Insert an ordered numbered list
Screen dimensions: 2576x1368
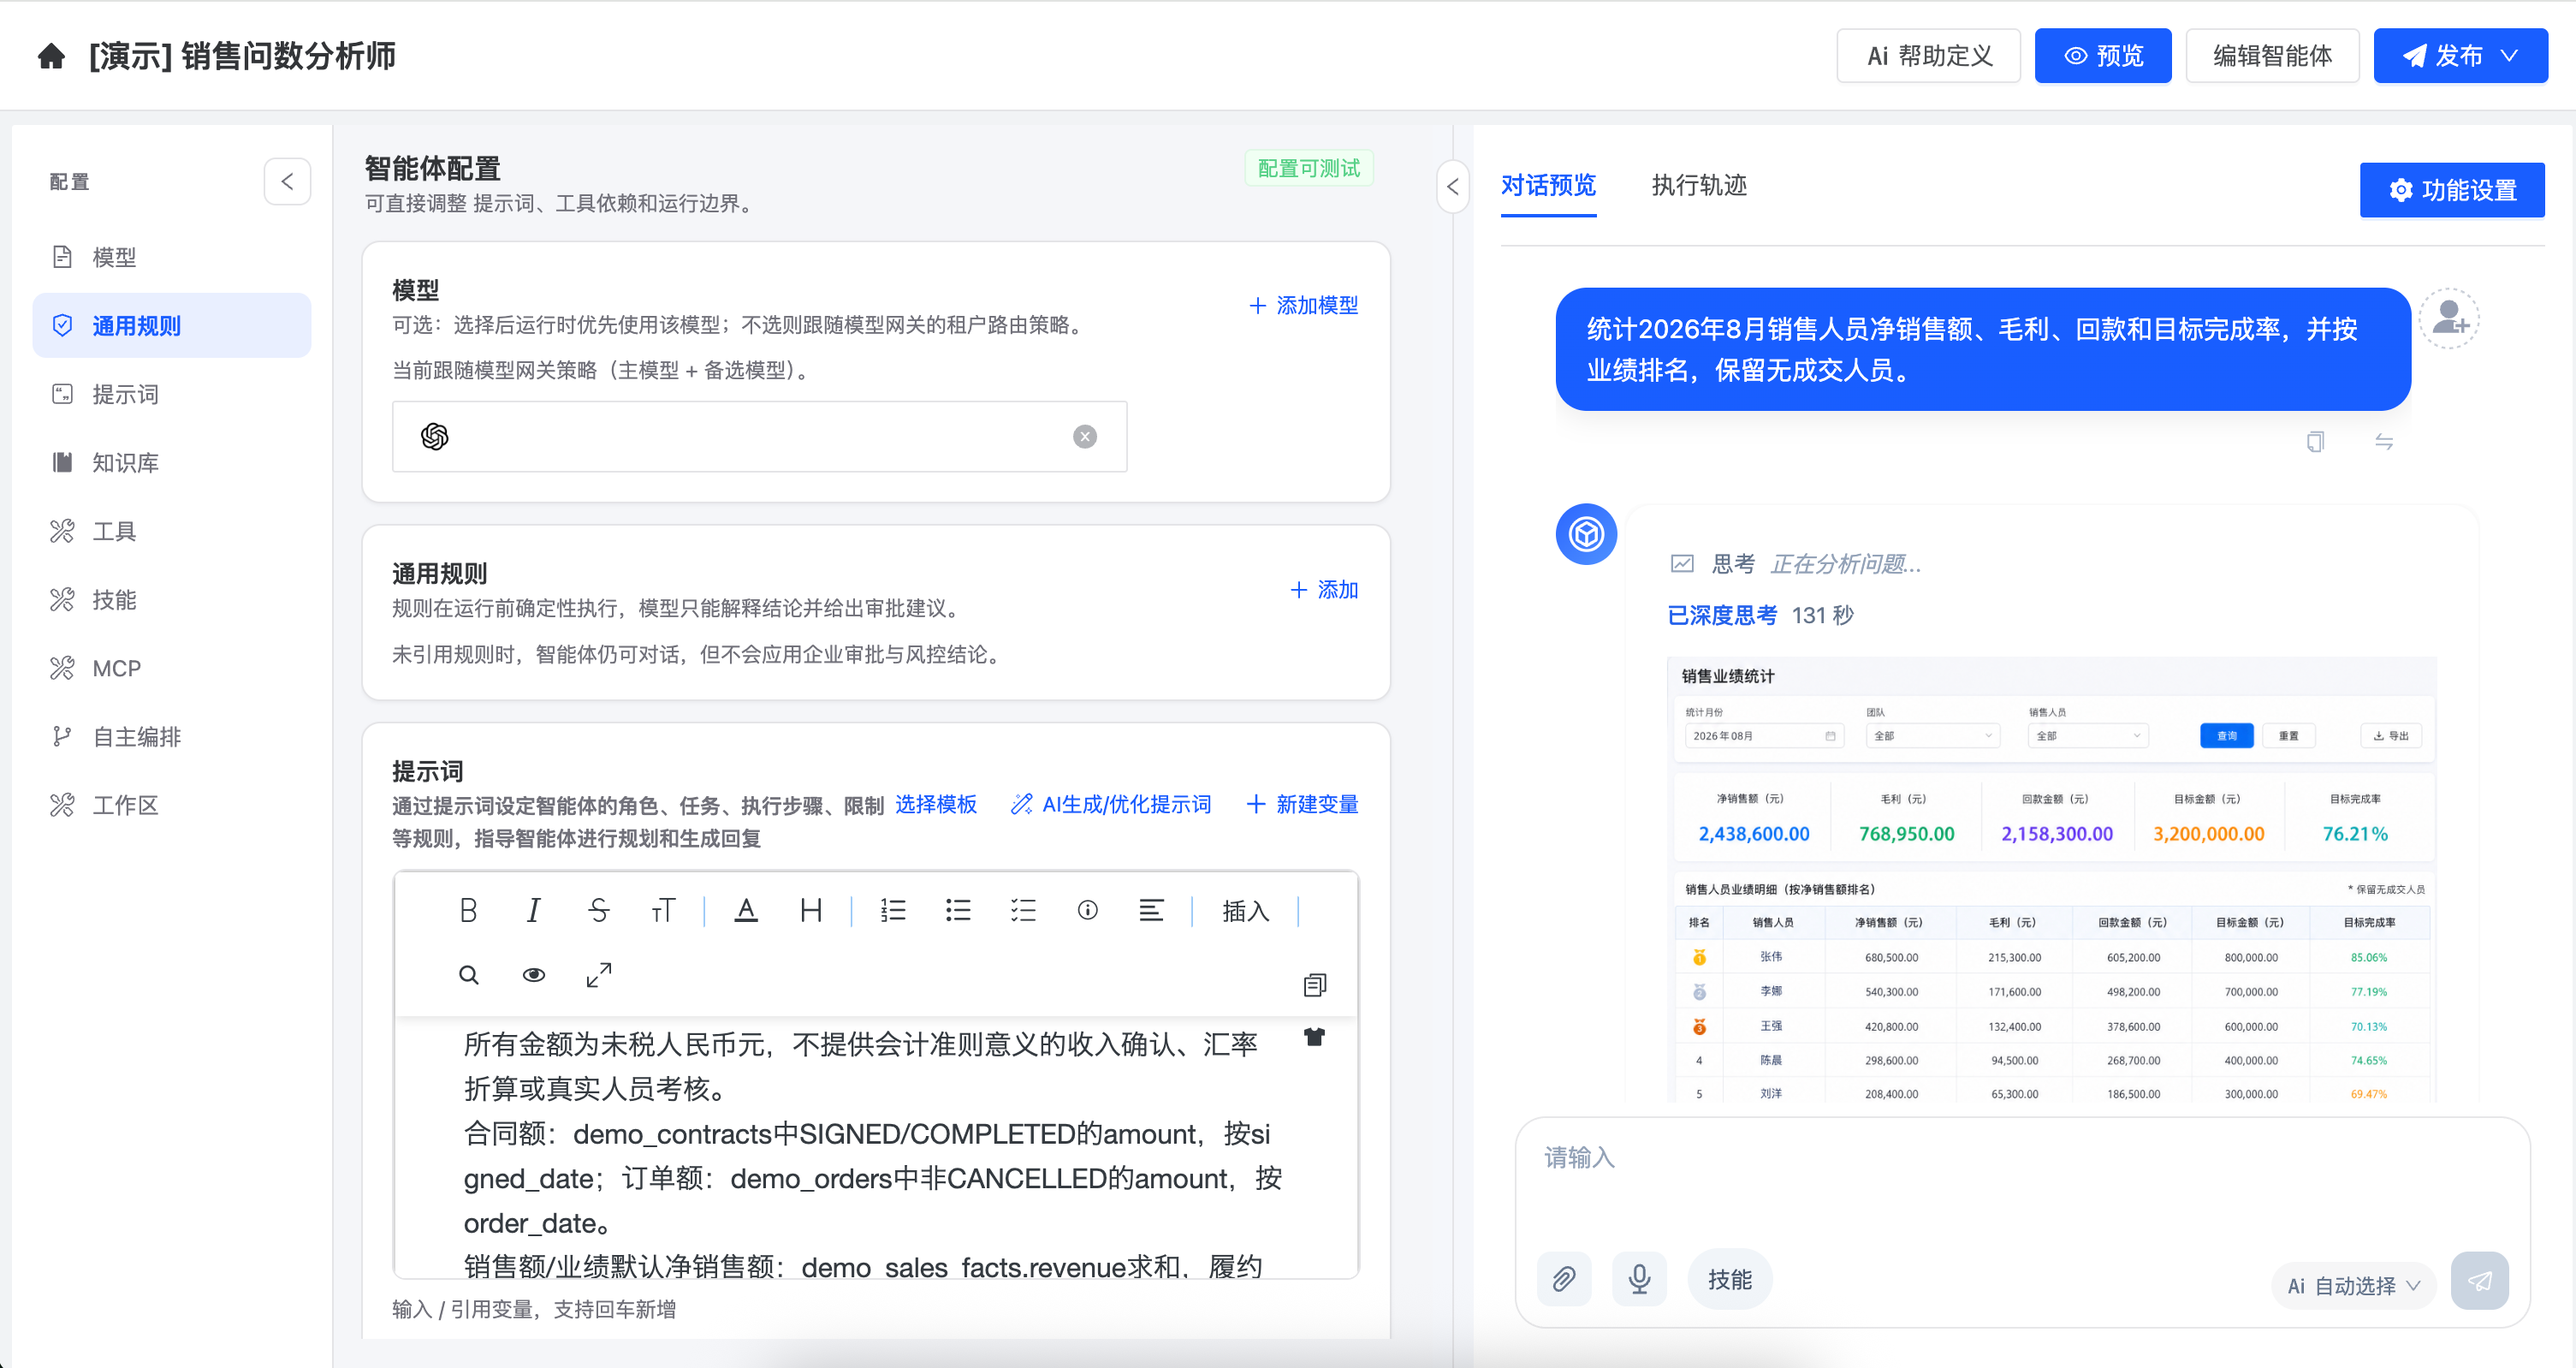click(893, 910)
